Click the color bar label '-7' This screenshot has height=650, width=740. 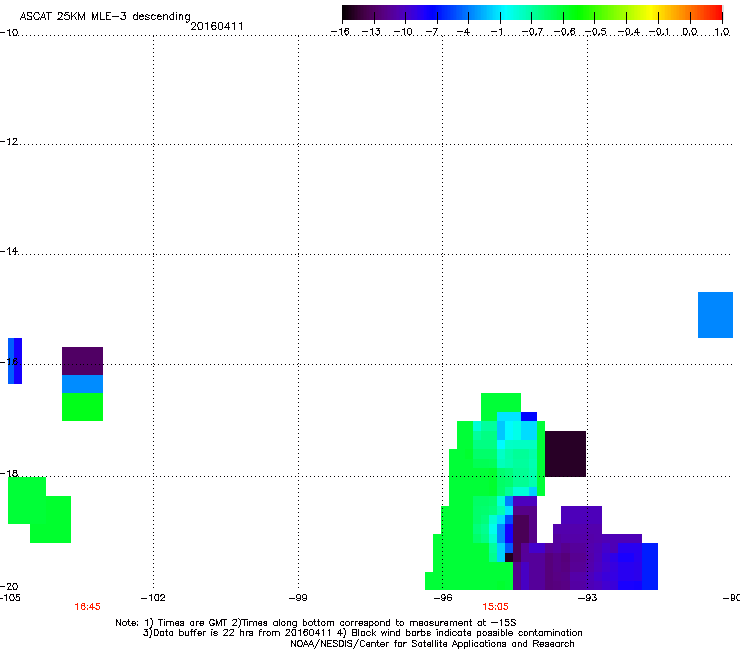(432, 32)
